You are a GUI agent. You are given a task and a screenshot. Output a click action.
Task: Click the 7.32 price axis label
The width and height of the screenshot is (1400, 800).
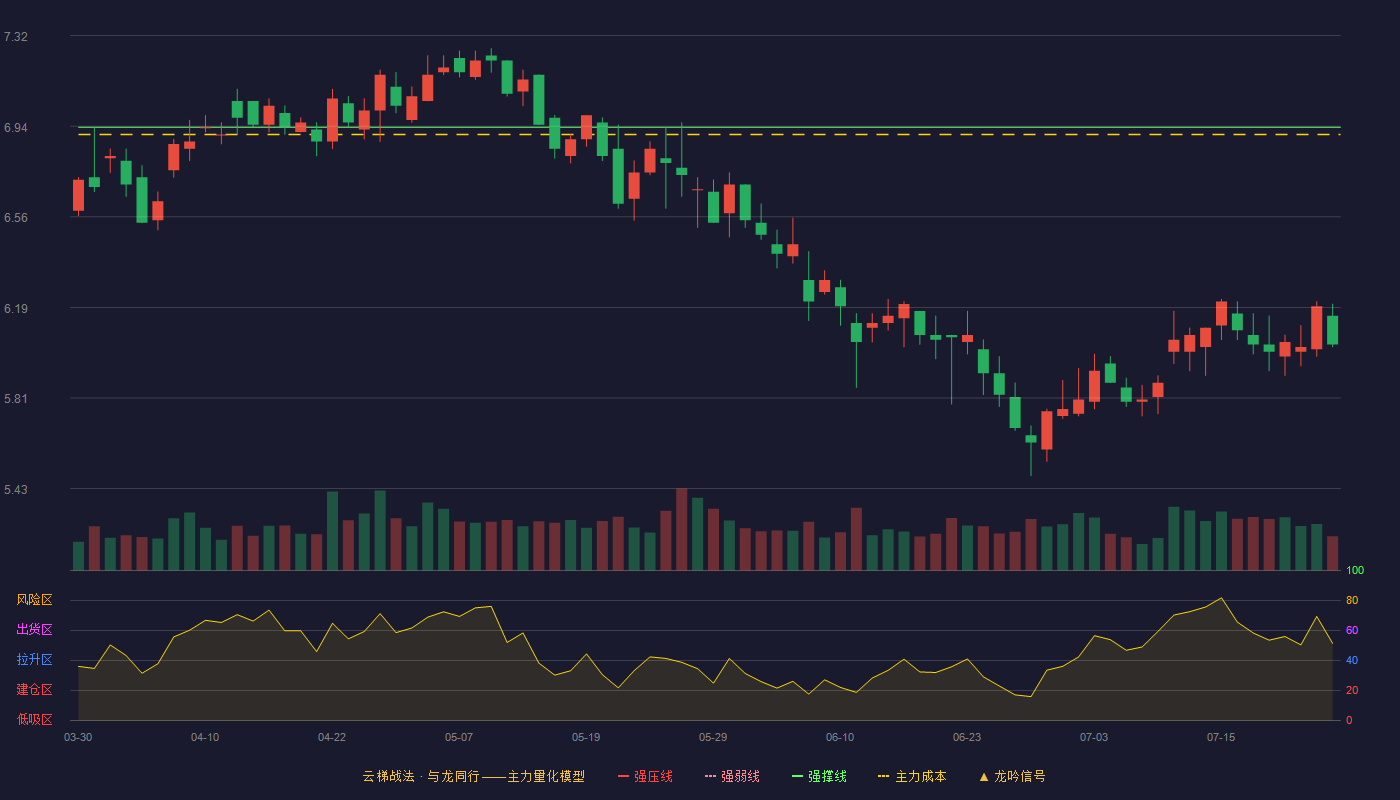16,37
